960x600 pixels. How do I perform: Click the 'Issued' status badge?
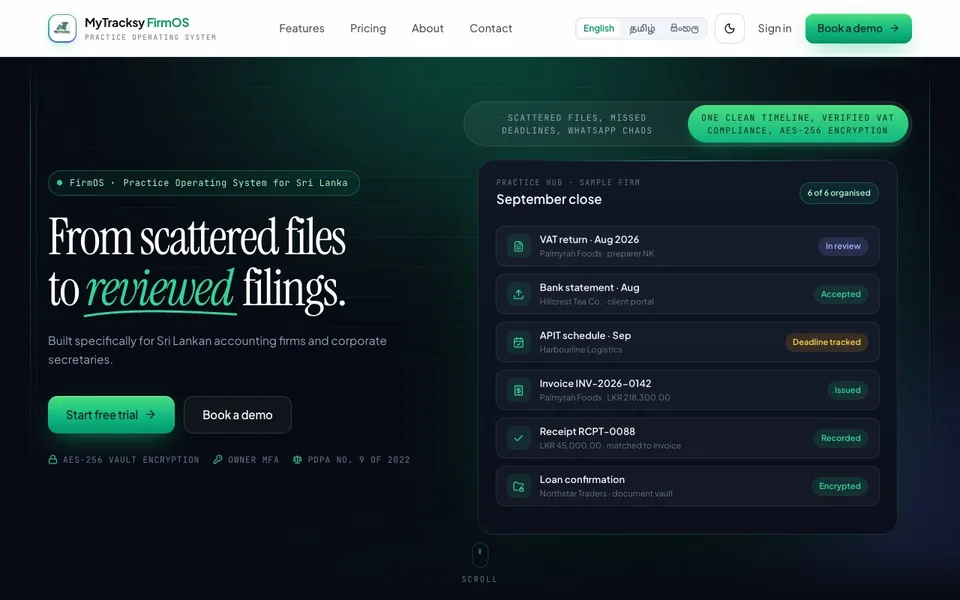click(847, 390)
